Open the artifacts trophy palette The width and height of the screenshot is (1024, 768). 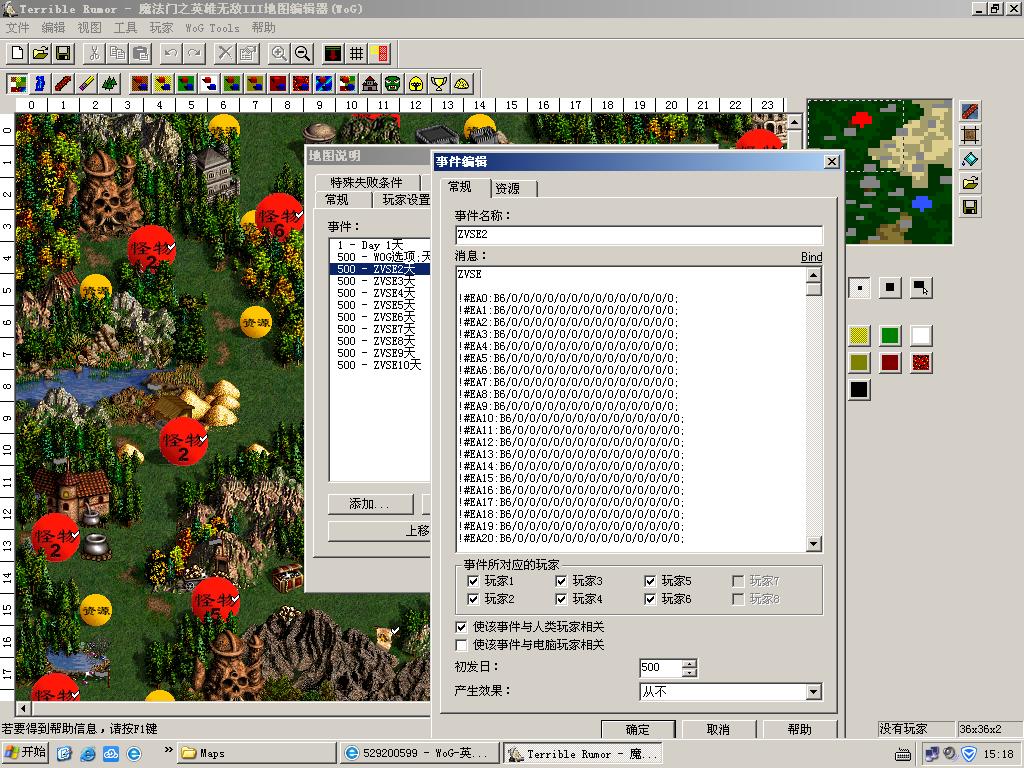coord(439,84)
